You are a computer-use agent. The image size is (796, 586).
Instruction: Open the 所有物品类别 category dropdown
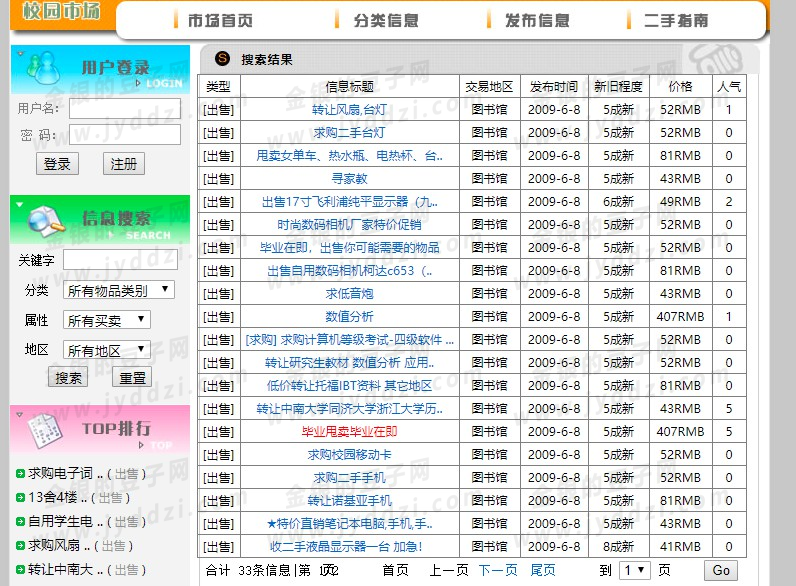pyautogui.click(x=119, y=290)
